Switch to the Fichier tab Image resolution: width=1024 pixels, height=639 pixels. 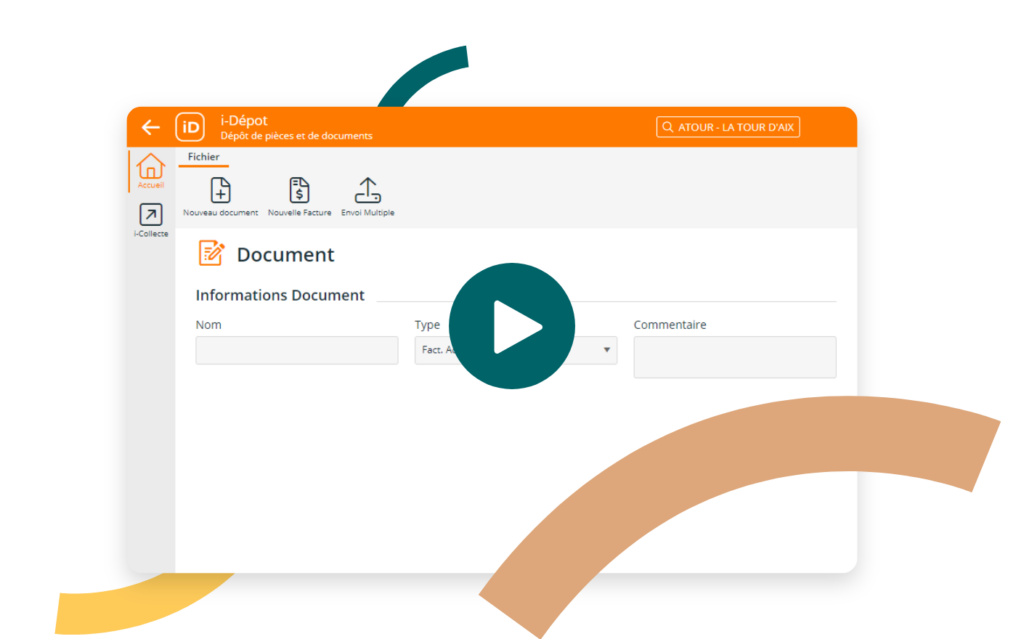tap(204, 157)
